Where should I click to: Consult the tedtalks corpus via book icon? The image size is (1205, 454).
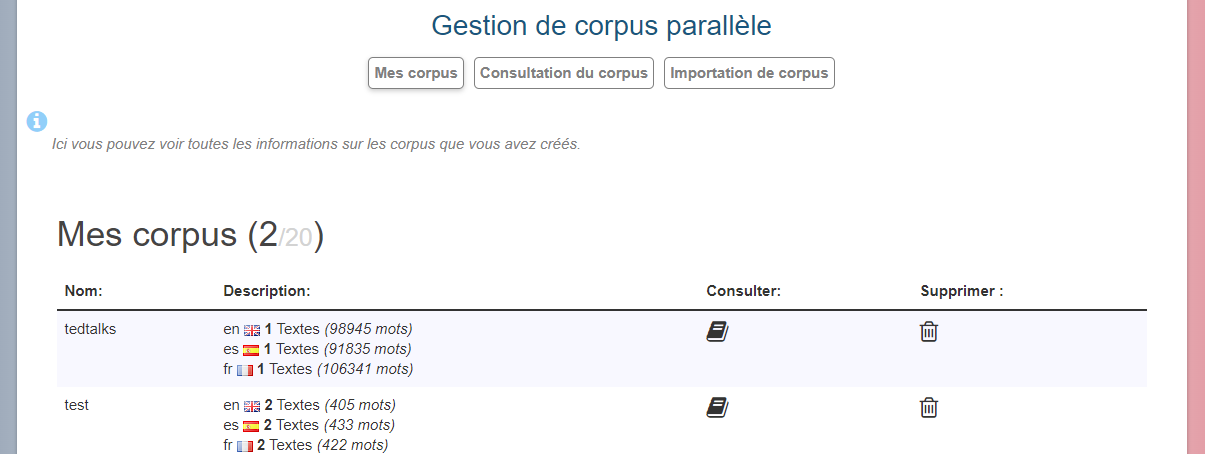(x=717, y=332)
